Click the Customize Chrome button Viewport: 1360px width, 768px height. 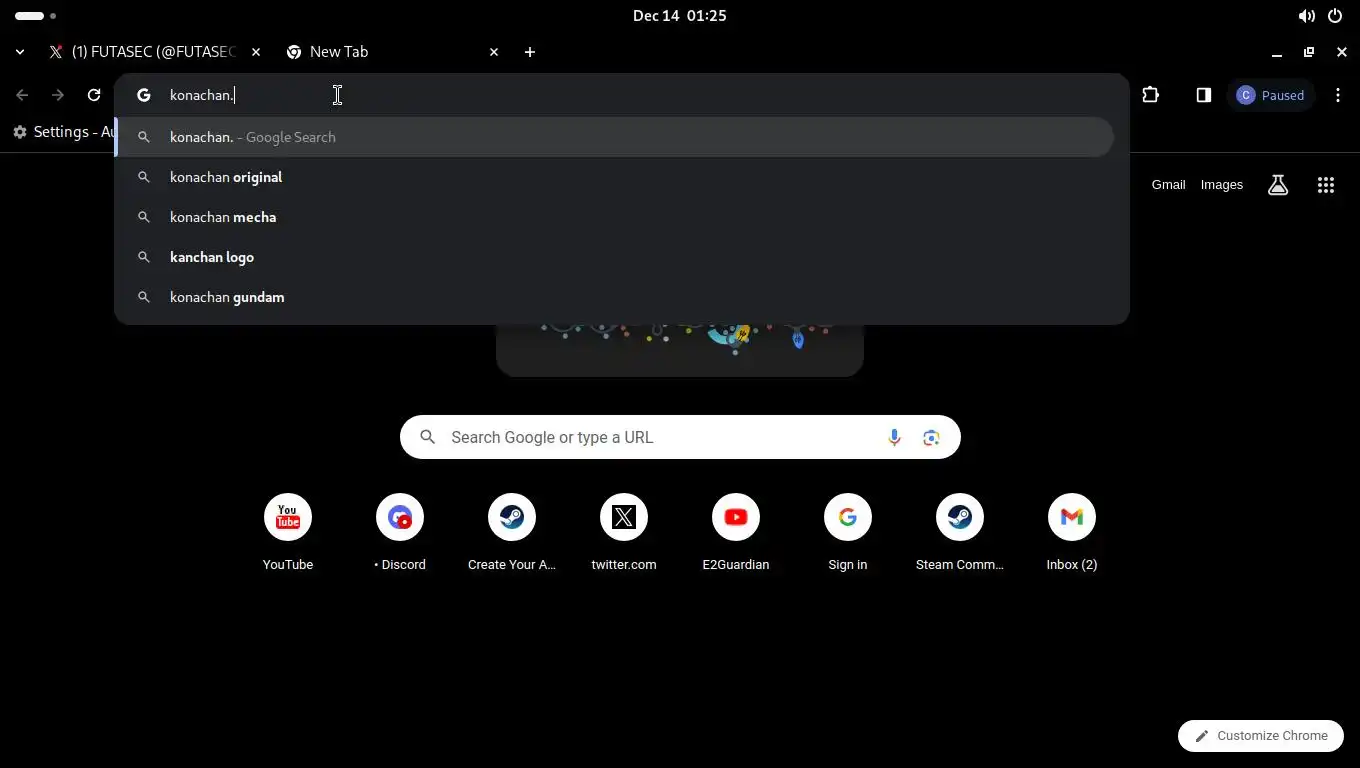(1261, 736)
